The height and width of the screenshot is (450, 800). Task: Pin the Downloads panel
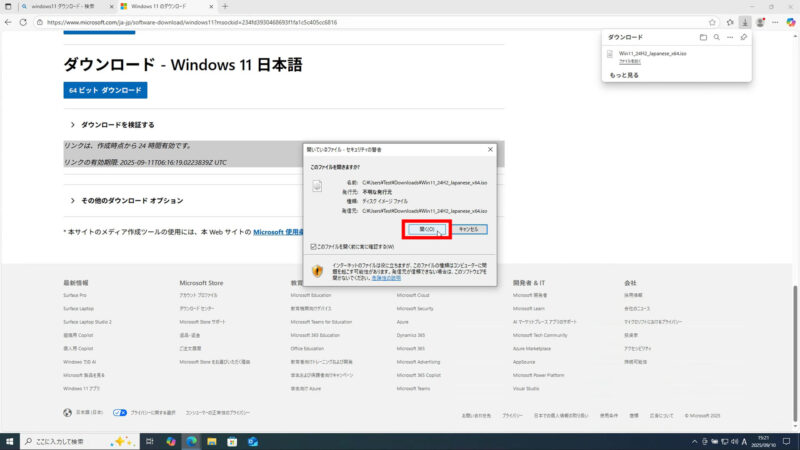pos(743,37)
